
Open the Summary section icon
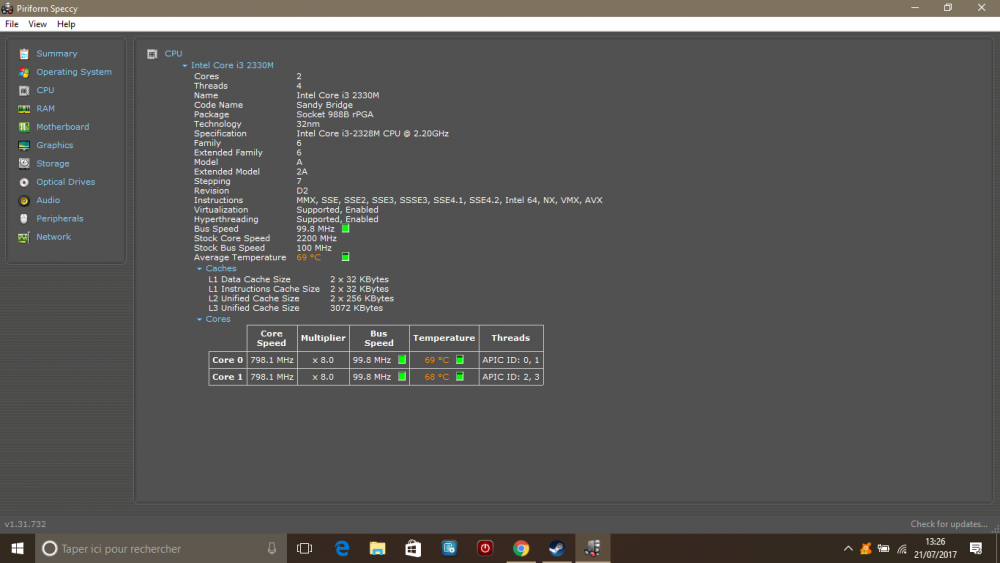click(24, 54)
